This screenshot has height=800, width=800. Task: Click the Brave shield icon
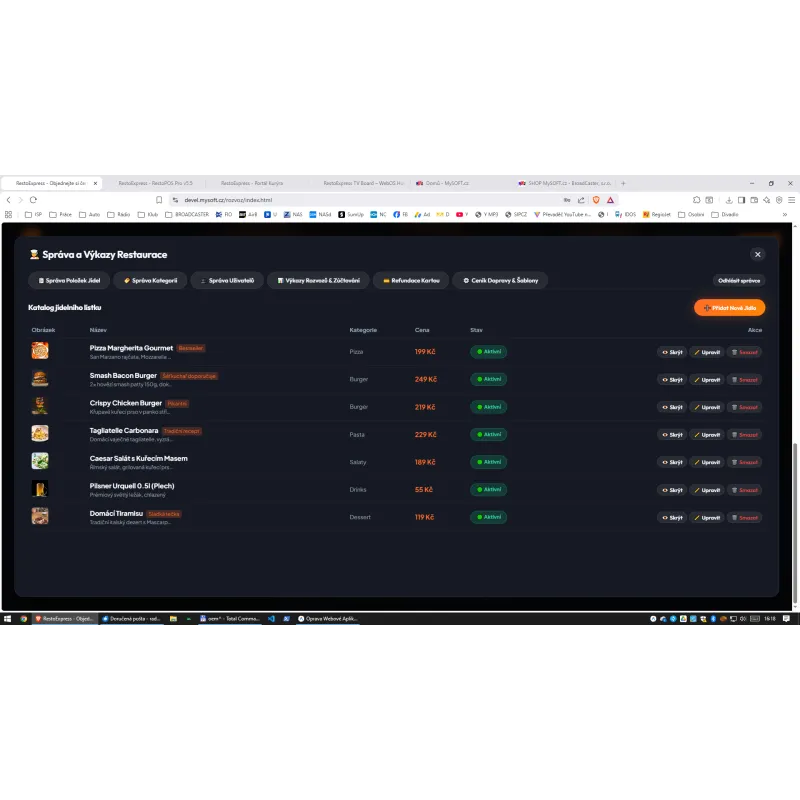click(x=596, y=200)
